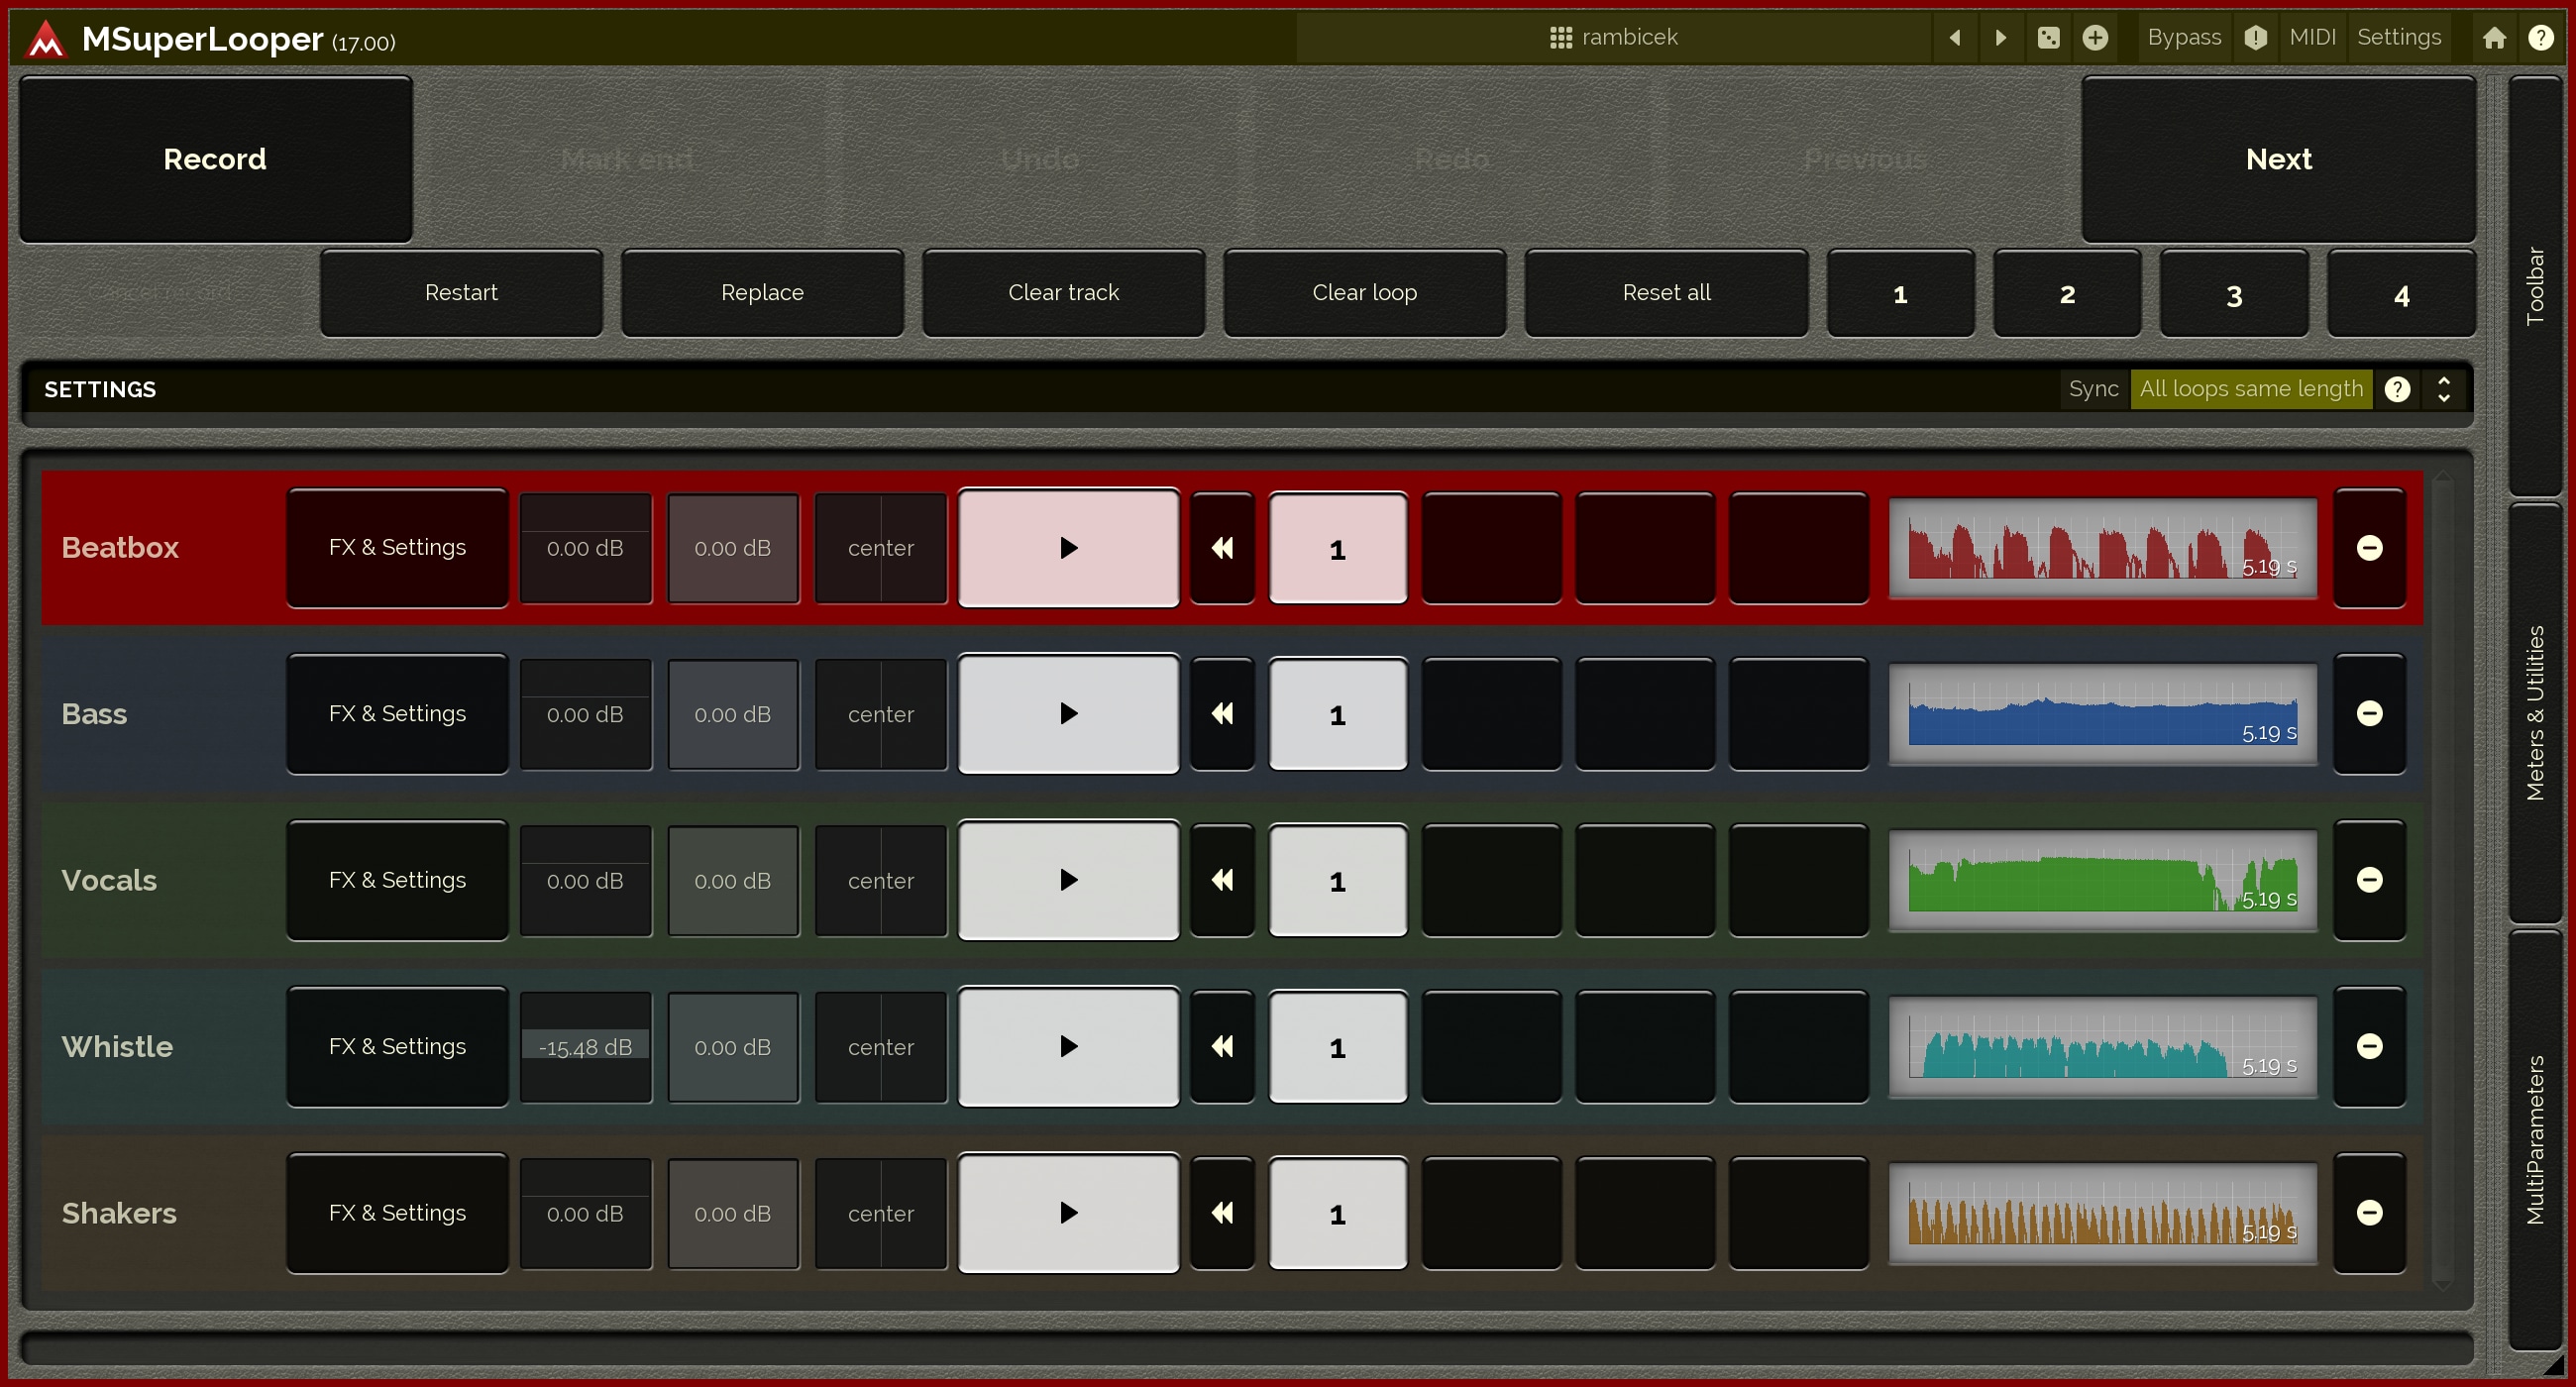Collapse the Settings panel arrows

(2444, 389)
